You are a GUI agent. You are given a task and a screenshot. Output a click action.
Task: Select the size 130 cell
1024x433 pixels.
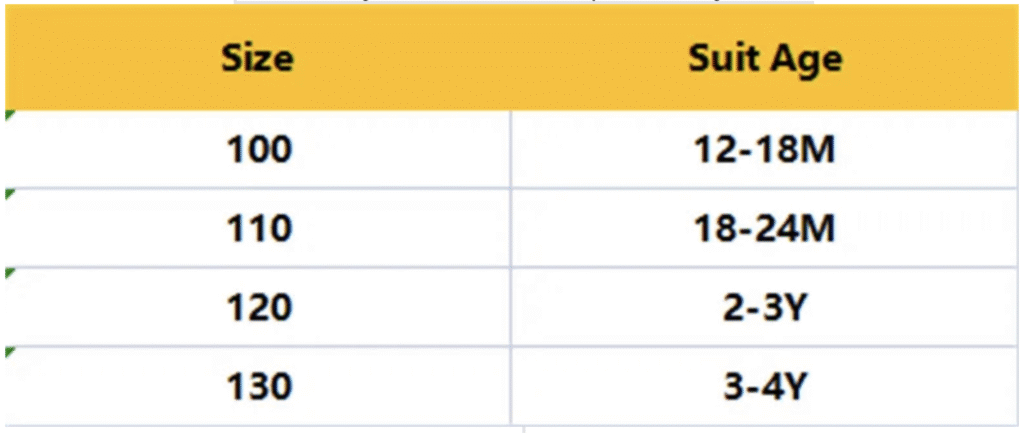pos(259,385)
